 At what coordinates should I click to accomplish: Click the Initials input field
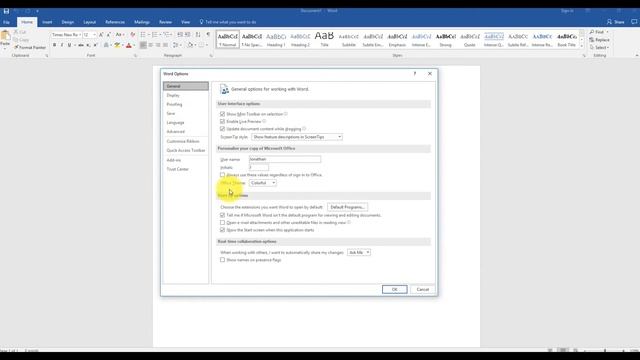tap(259, 167)
